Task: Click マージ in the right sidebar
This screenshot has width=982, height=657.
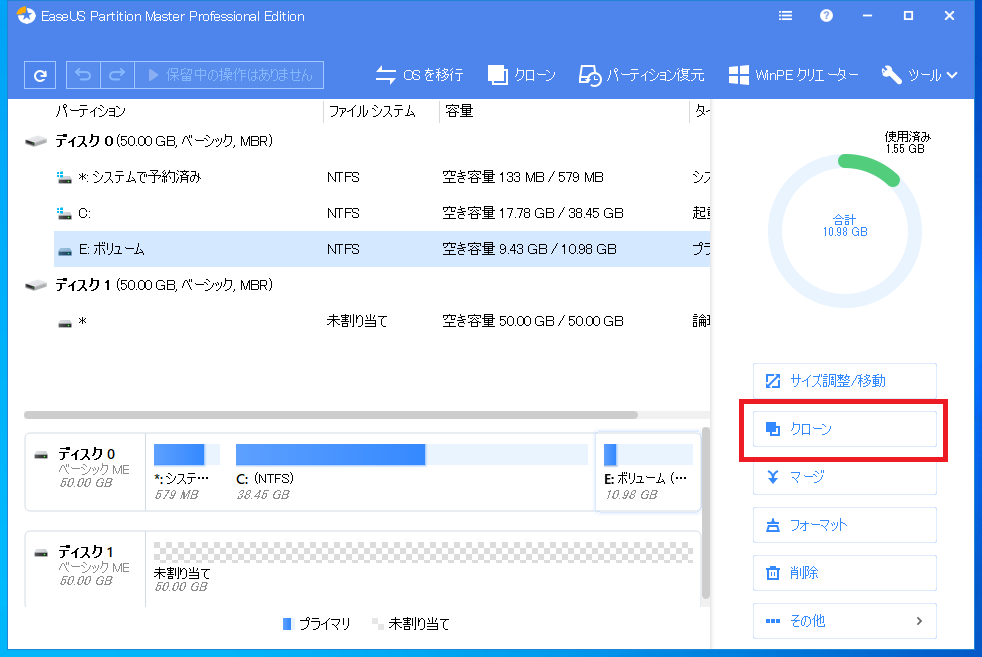Action: pos(844,477)
